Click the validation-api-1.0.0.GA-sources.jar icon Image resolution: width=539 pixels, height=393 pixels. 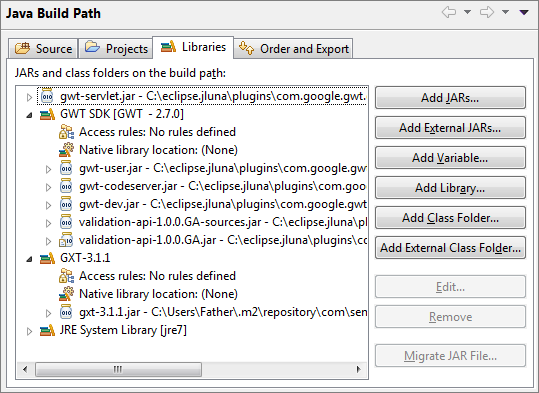66,222
